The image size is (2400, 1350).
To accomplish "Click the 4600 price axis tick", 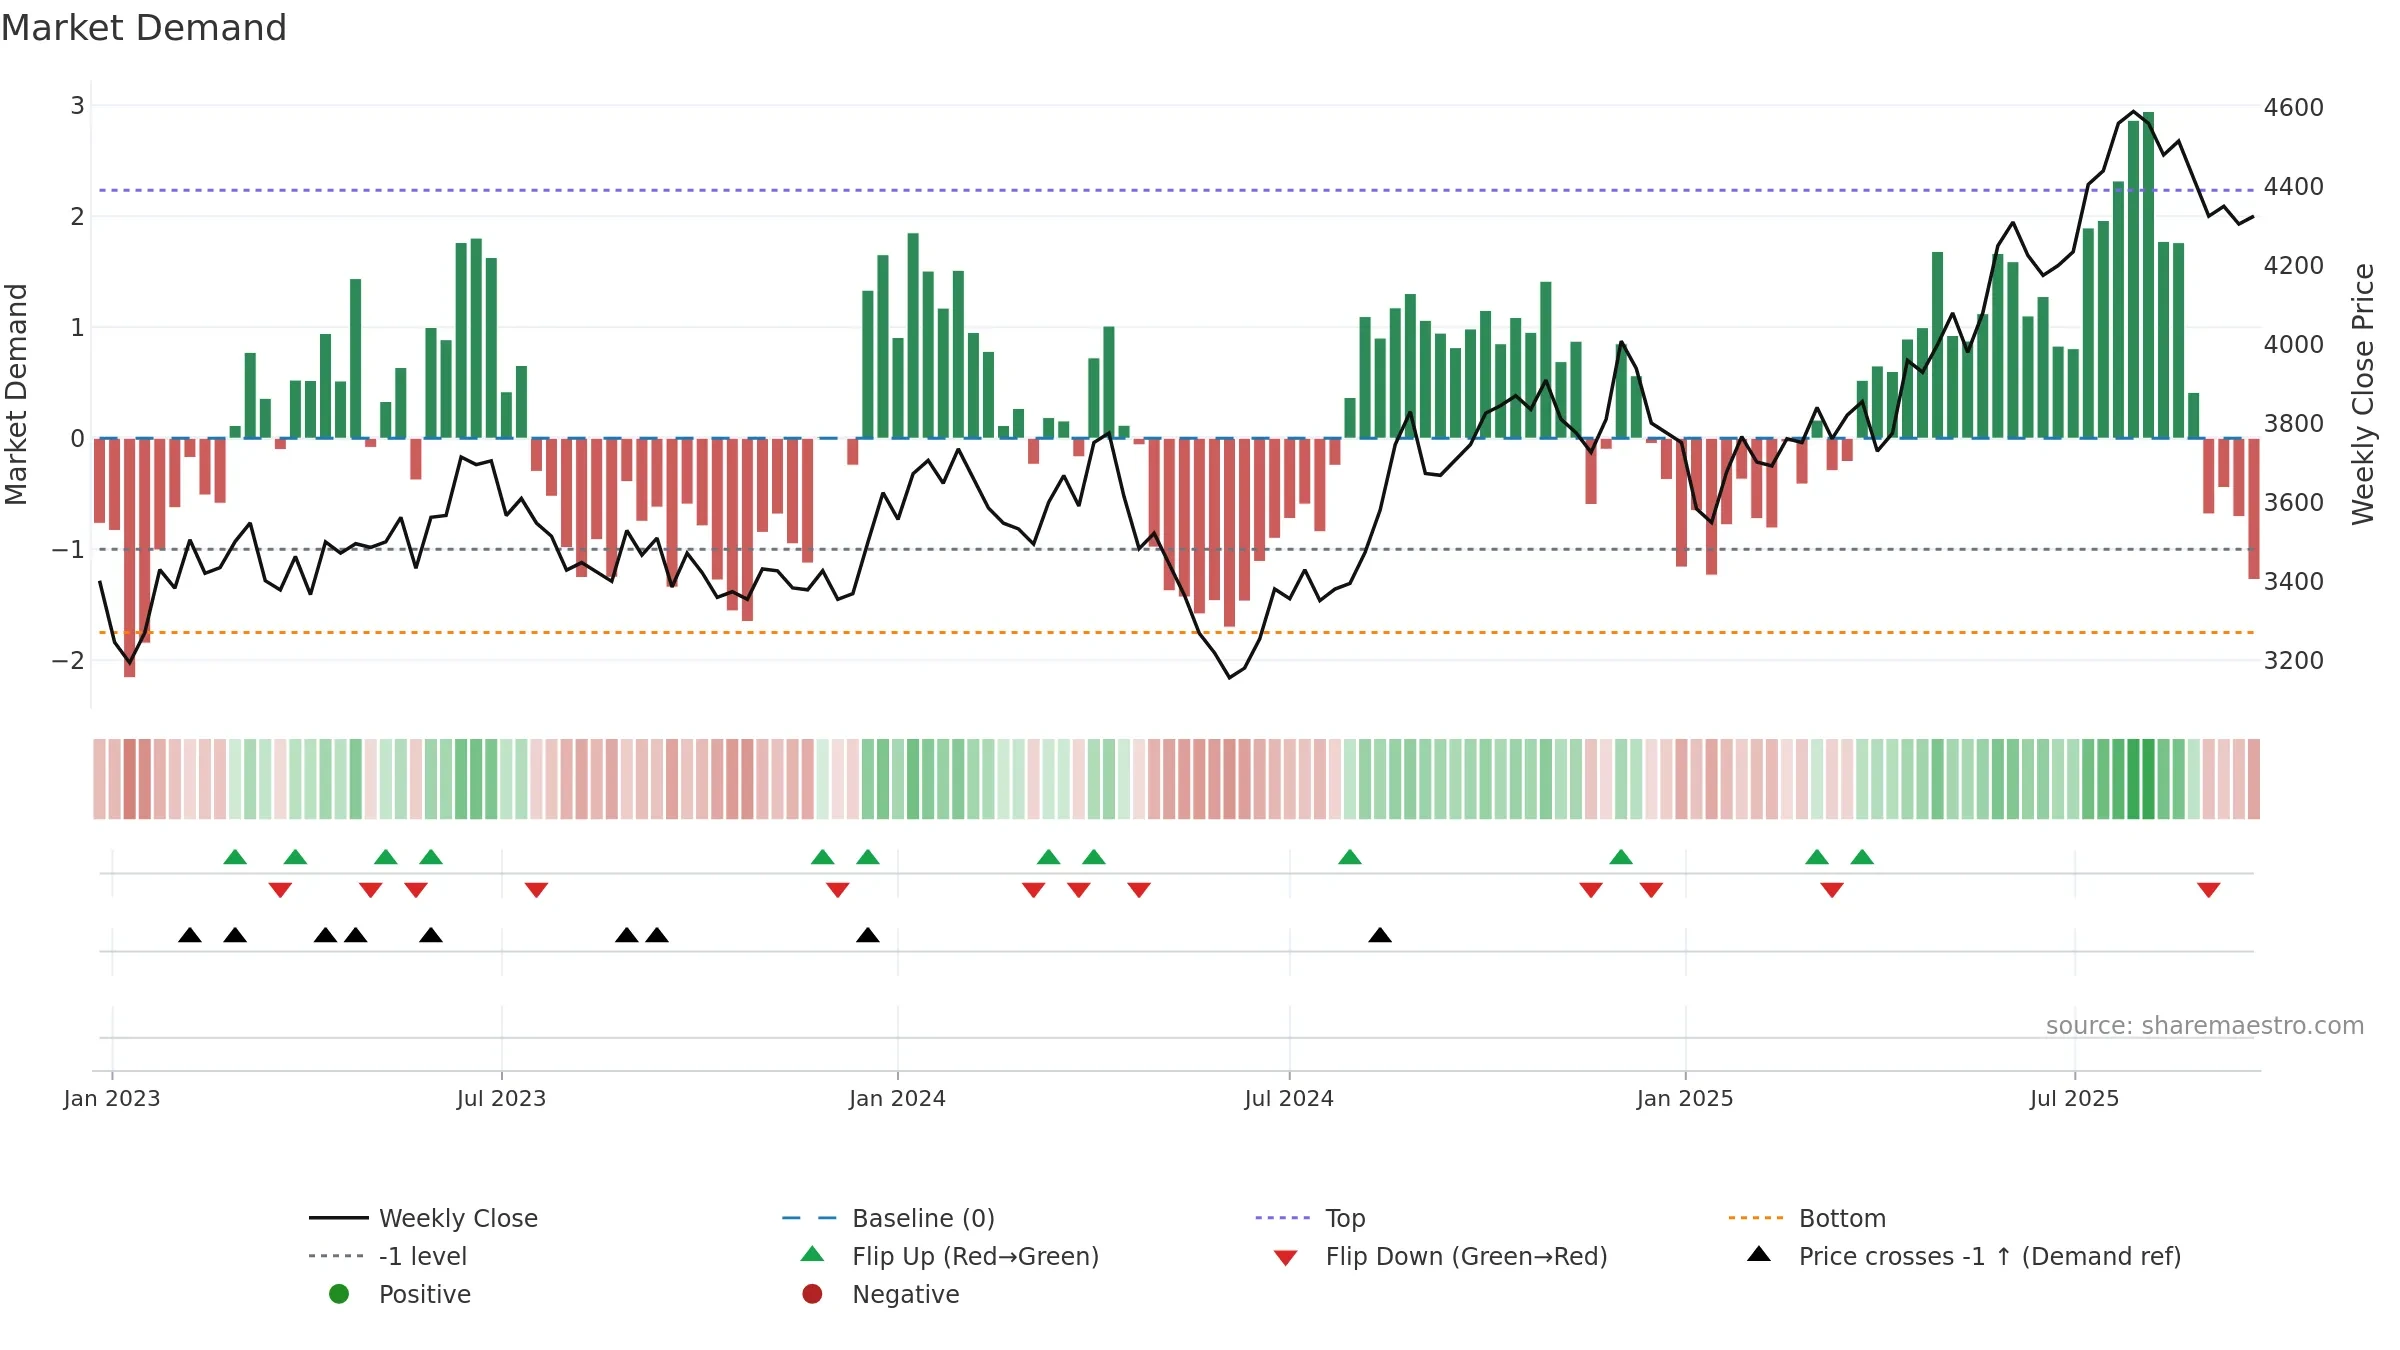I will click(x=2294, y=107).
